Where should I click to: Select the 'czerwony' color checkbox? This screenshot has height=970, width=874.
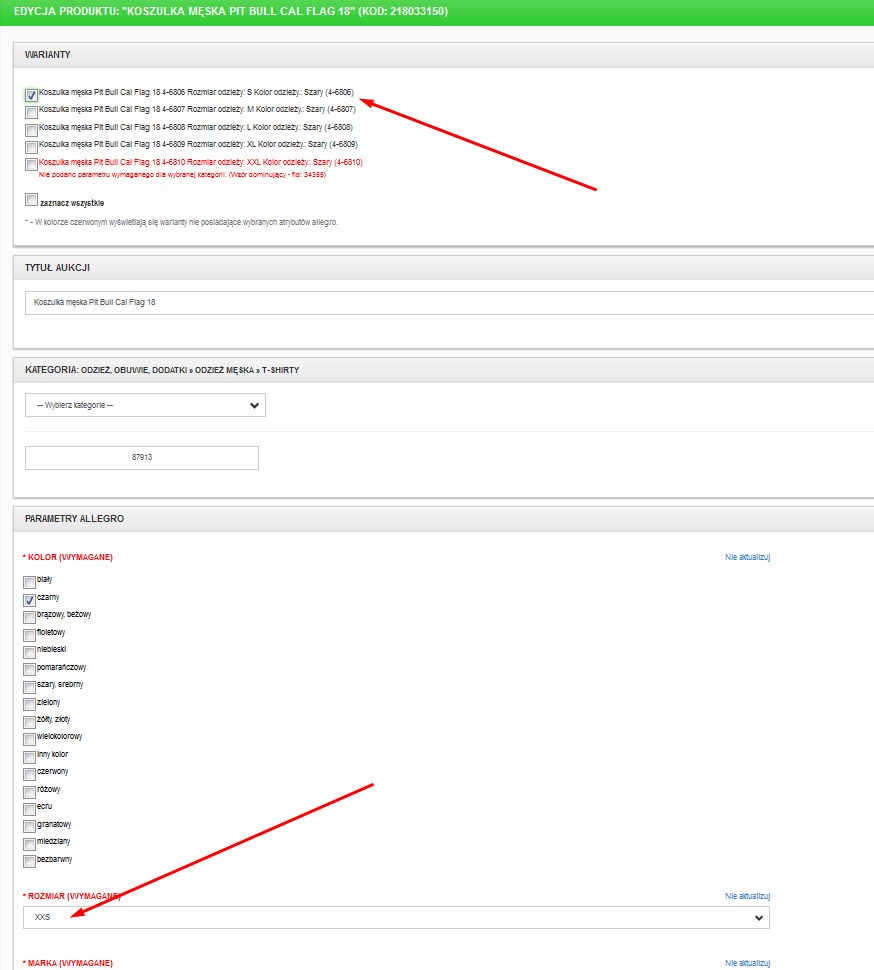tap(30, 774)
